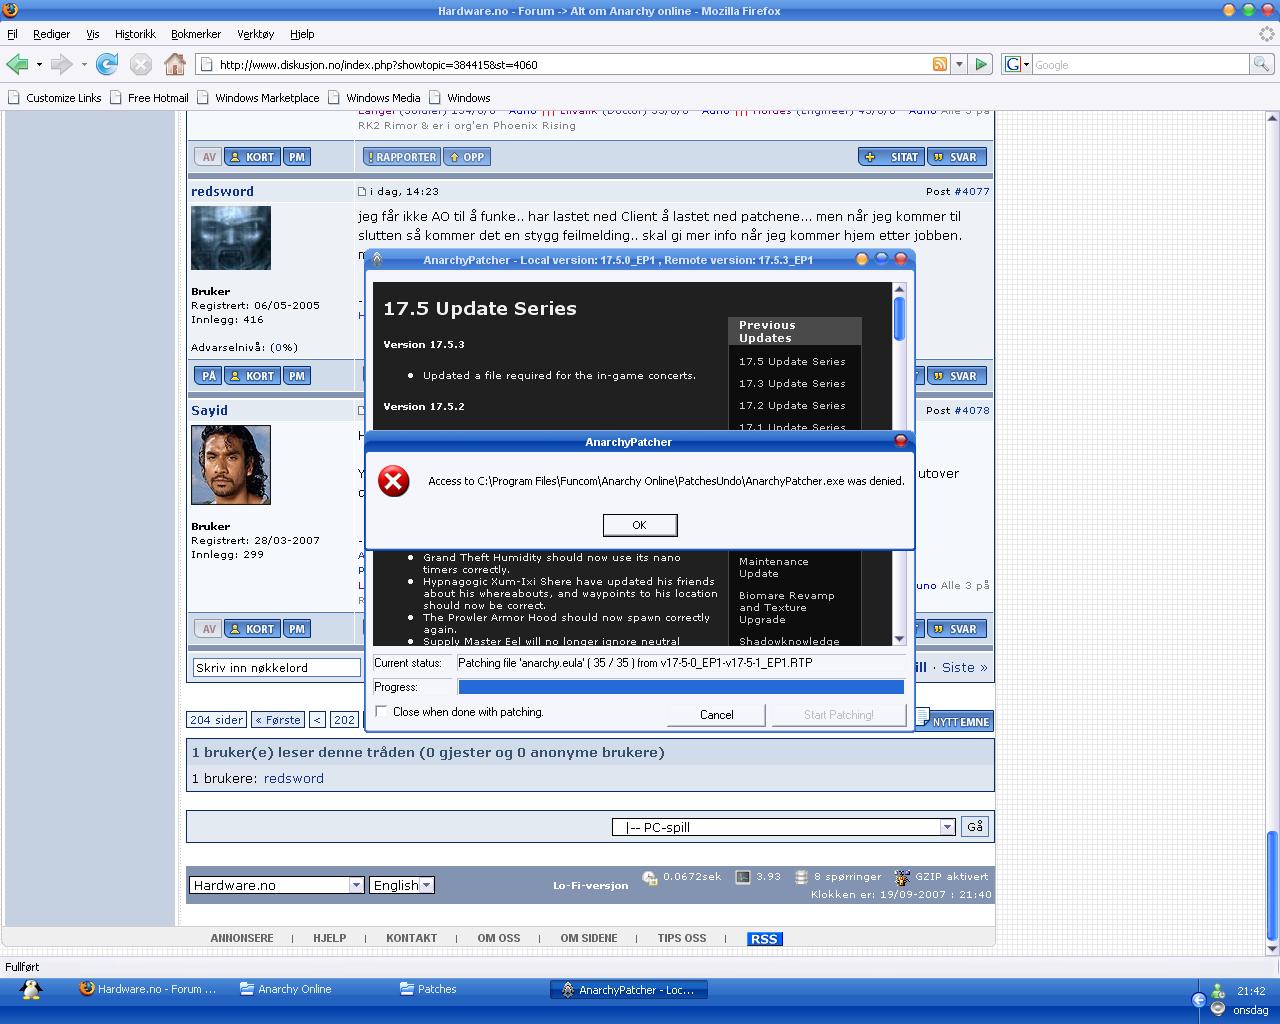1280x1024 pixels.
Task: Open the Windows Marketplace bookmark
Action: (x=258, y=98)
